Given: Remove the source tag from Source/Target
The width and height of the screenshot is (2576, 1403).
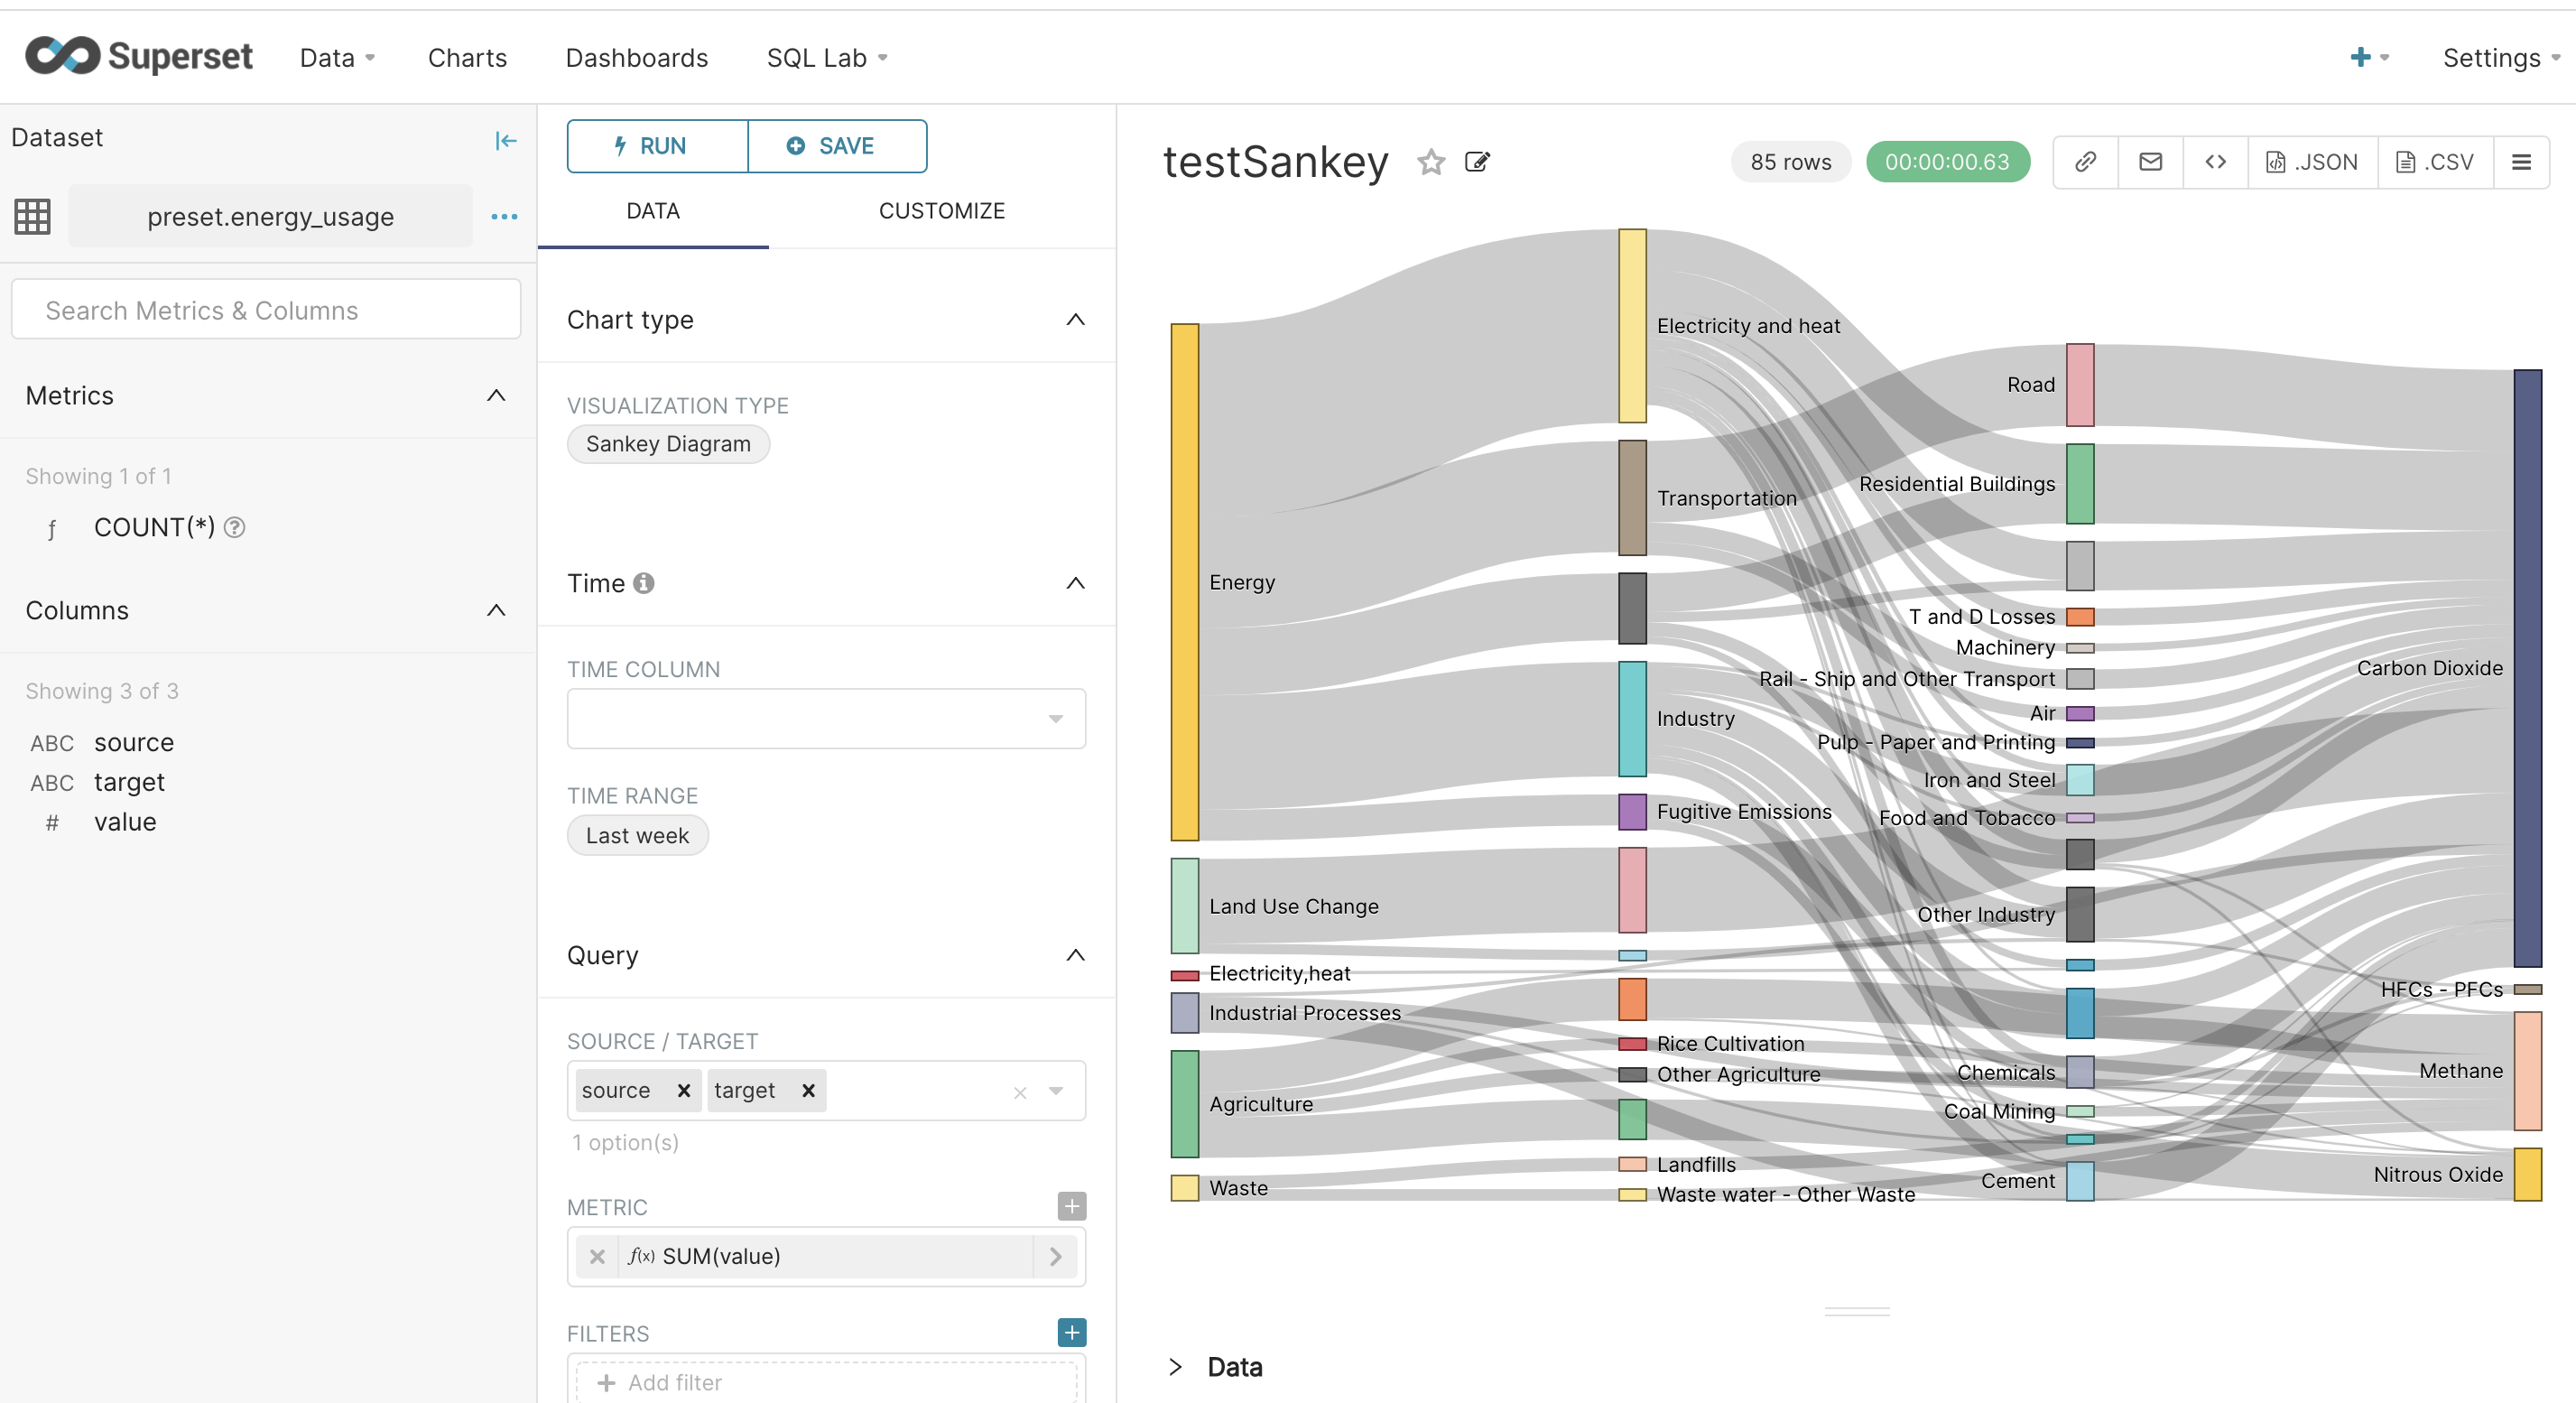Looking at the screenshot, I should pyautogui.click(x=684, y=1090).
